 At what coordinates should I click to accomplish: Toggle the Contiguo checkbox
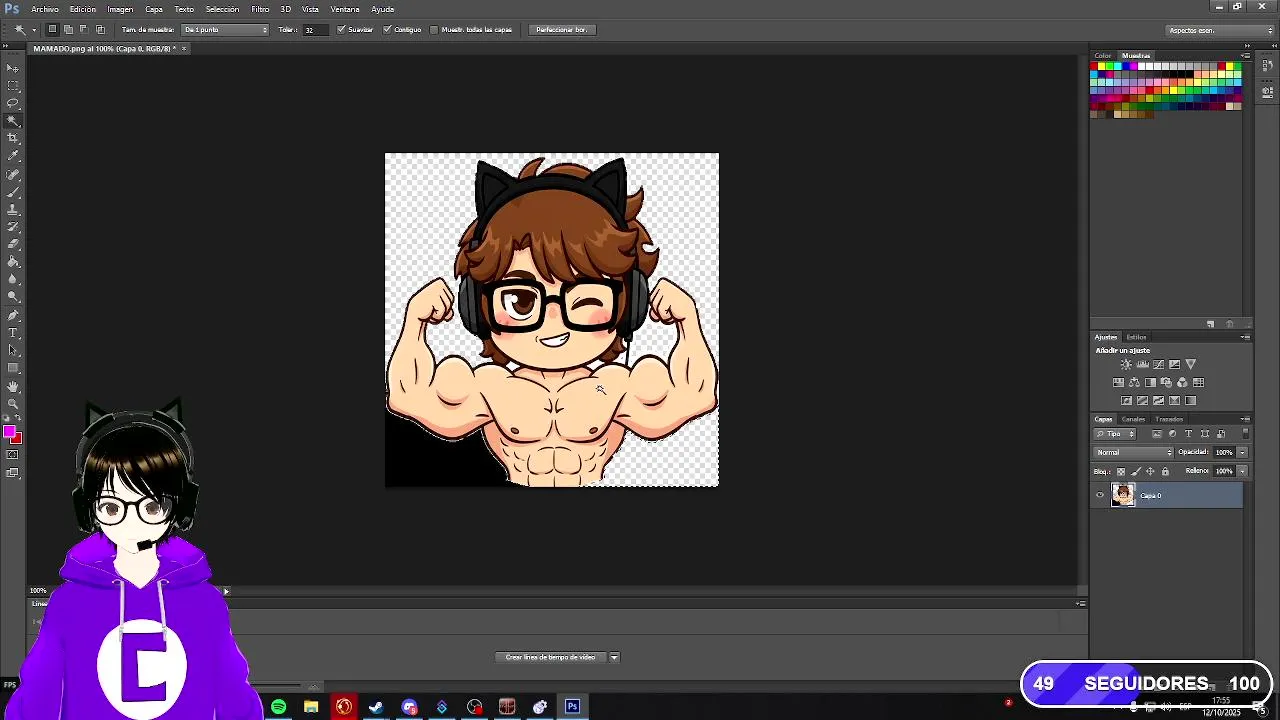[387, 30]
